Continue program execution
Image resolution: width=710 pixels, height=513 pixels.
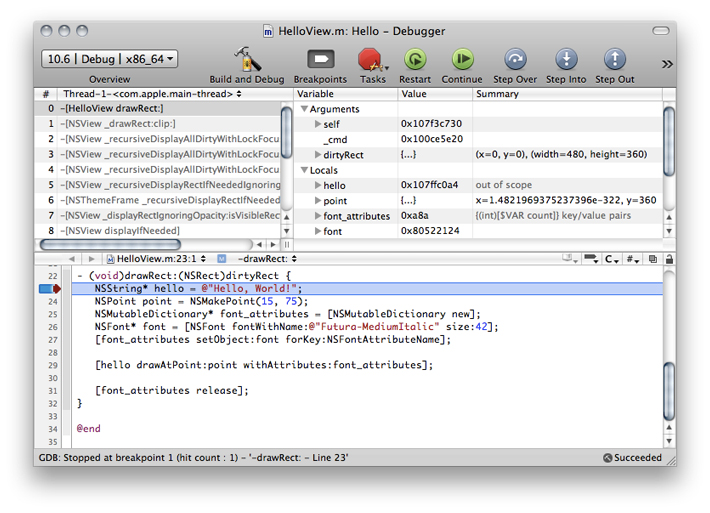[461, 60]
